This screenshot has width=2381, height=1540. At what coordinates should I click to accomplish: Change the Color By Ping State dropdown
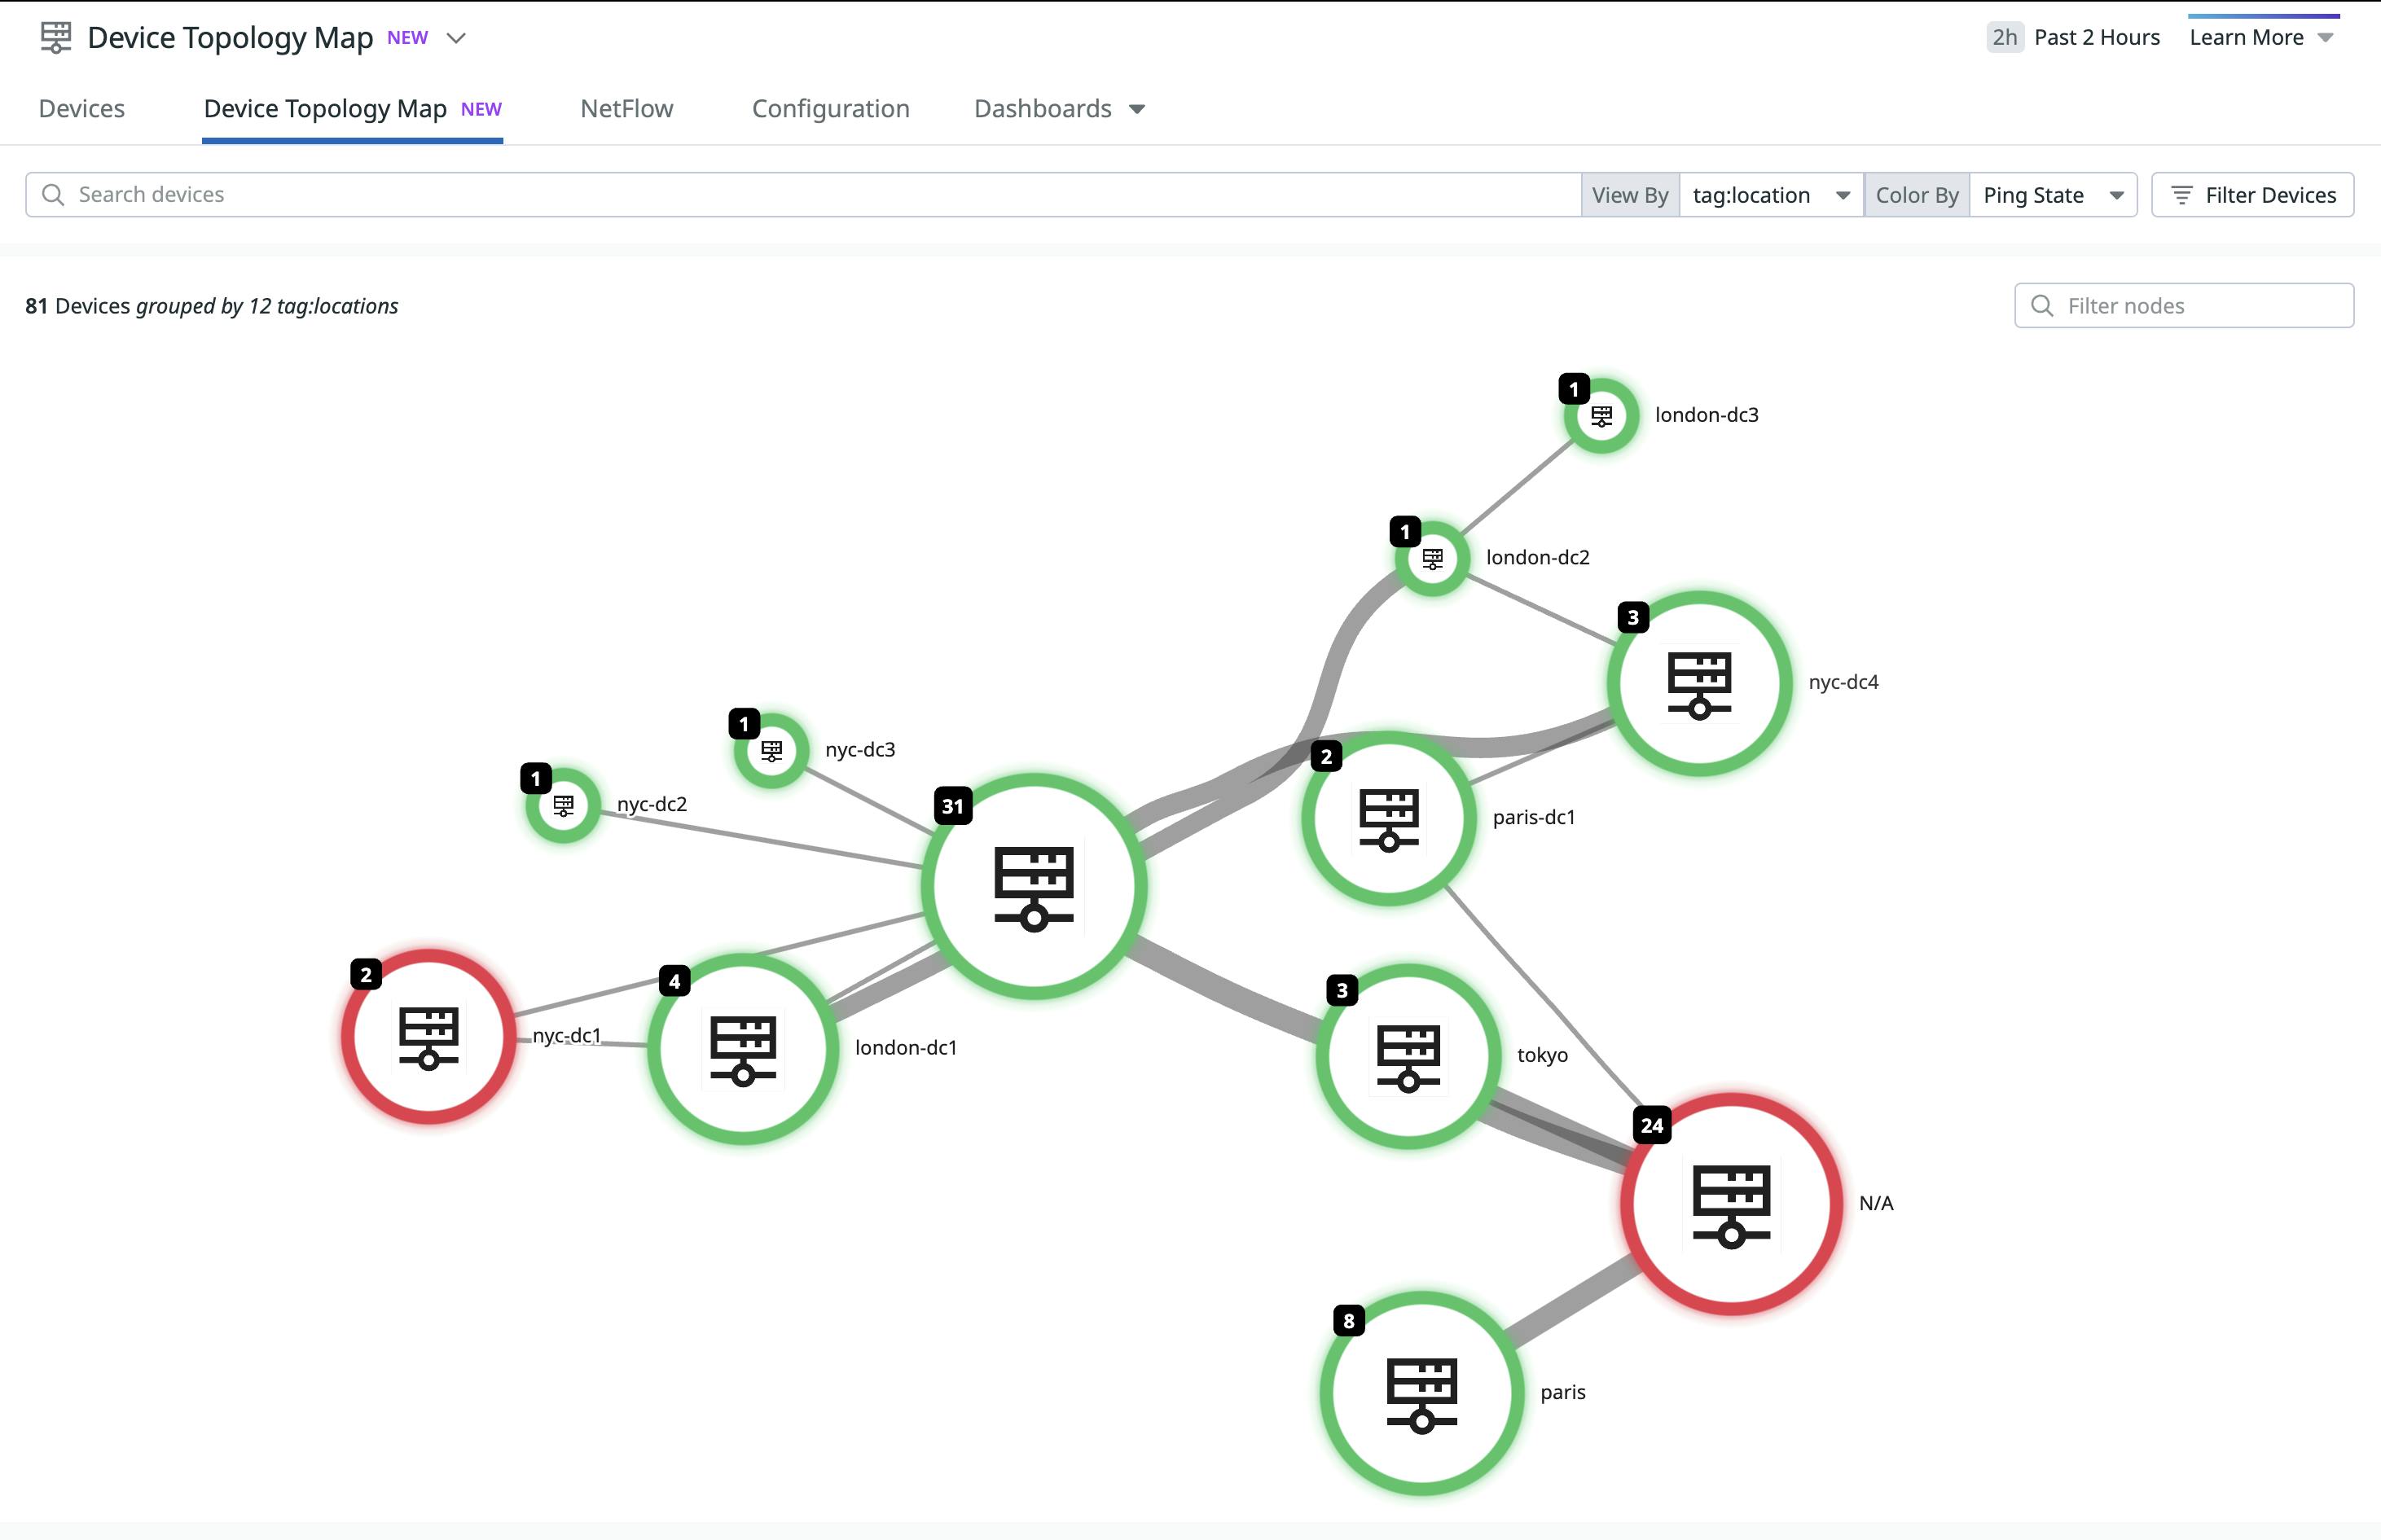click(2050, 195)
